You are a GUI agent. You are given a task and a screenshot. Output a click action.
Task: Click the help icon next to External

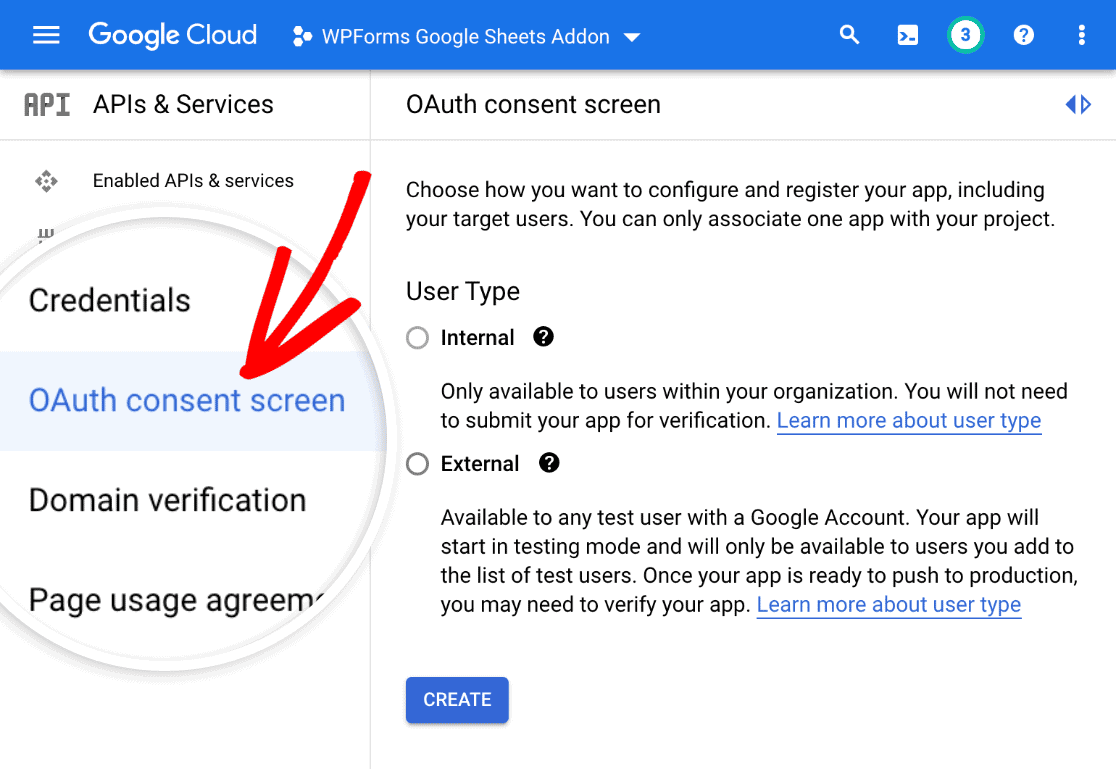pyautogui.click(x=549, y=463)
